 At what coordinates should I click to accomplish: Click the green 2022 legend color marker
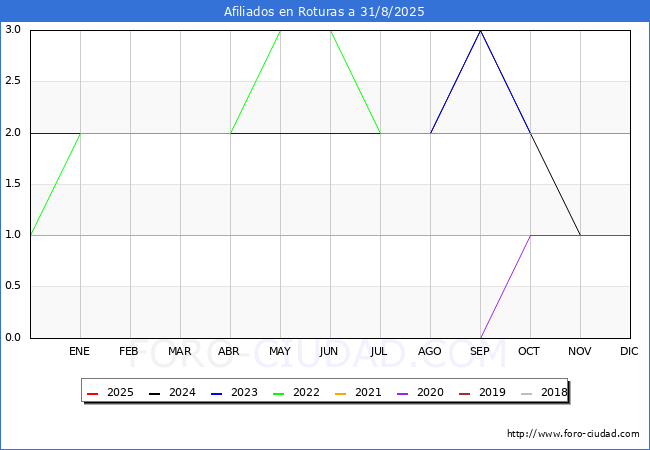pyautogui.click(x=278, y=393)
